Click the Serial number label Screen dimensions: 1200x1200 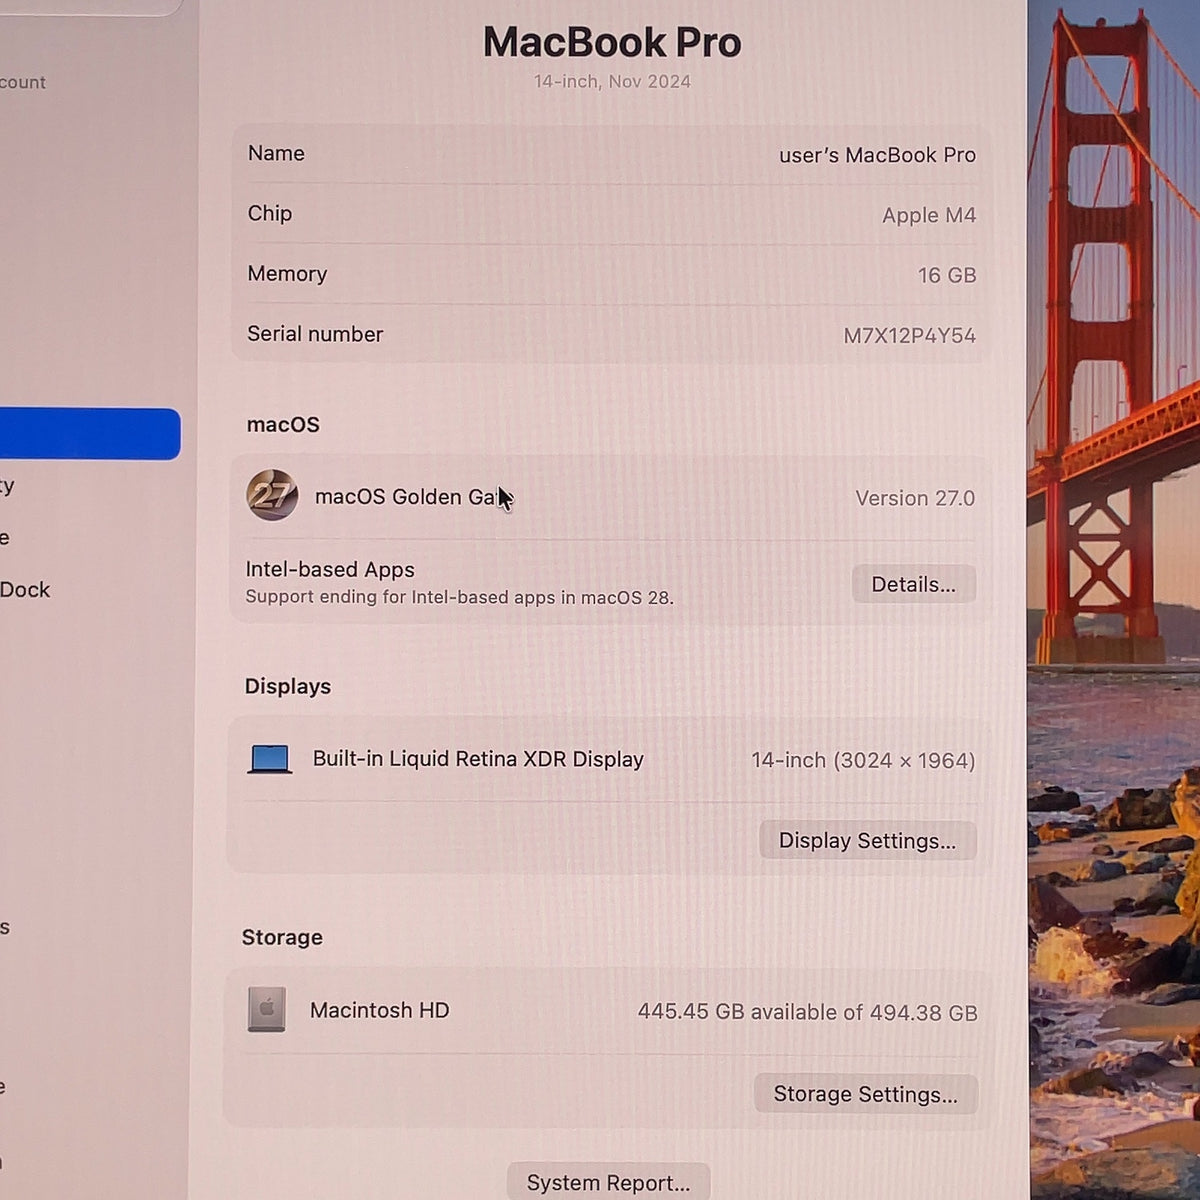click(315, 334)
